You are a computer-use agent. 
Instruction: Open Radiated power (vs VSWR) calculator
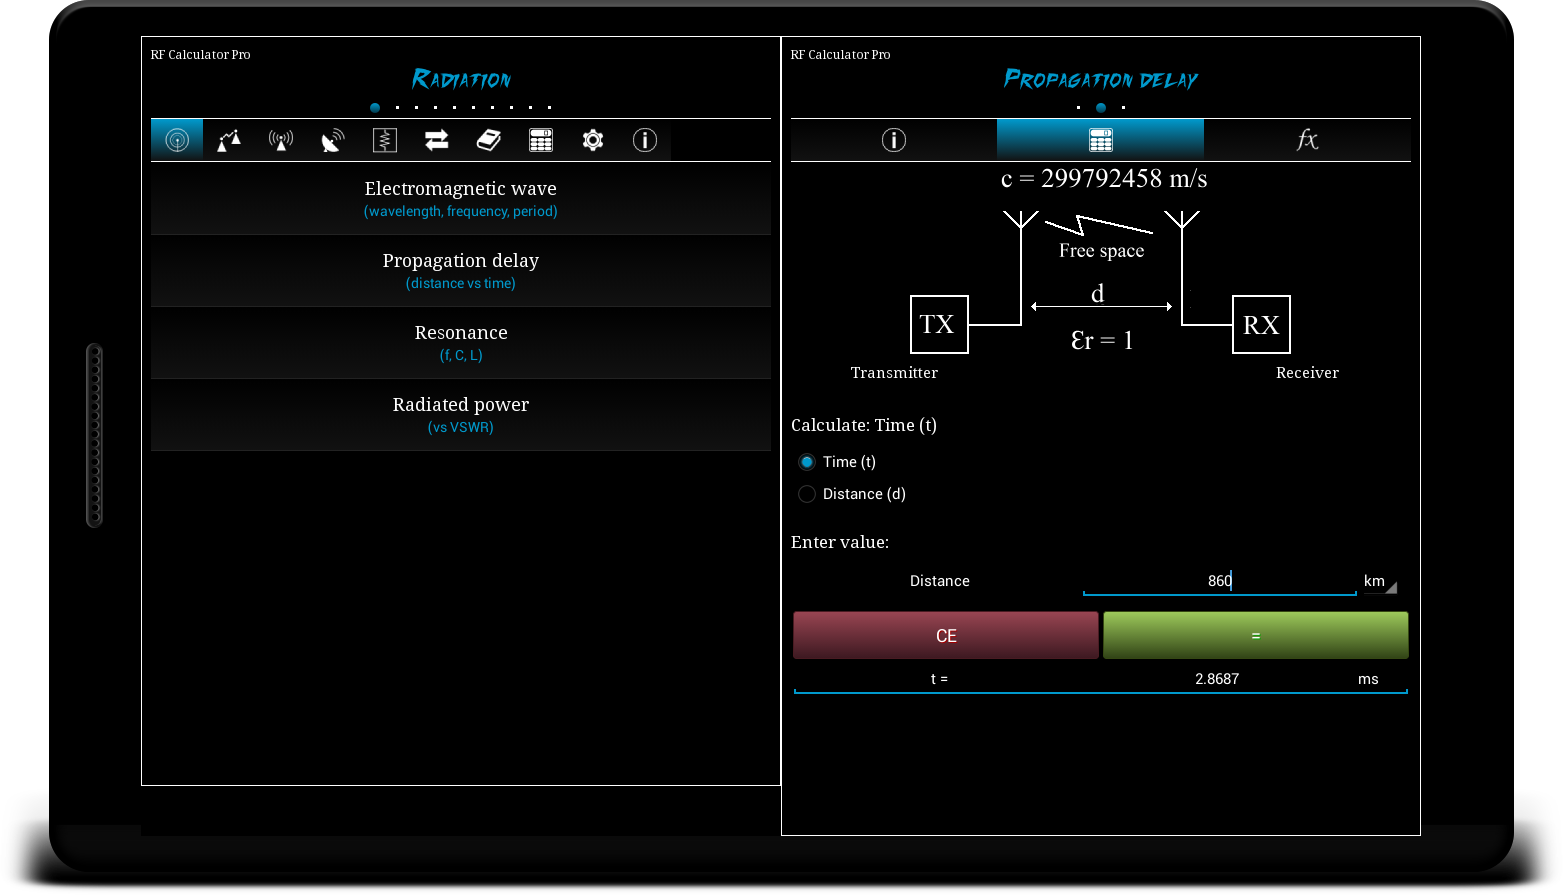[x=461, y=415]
